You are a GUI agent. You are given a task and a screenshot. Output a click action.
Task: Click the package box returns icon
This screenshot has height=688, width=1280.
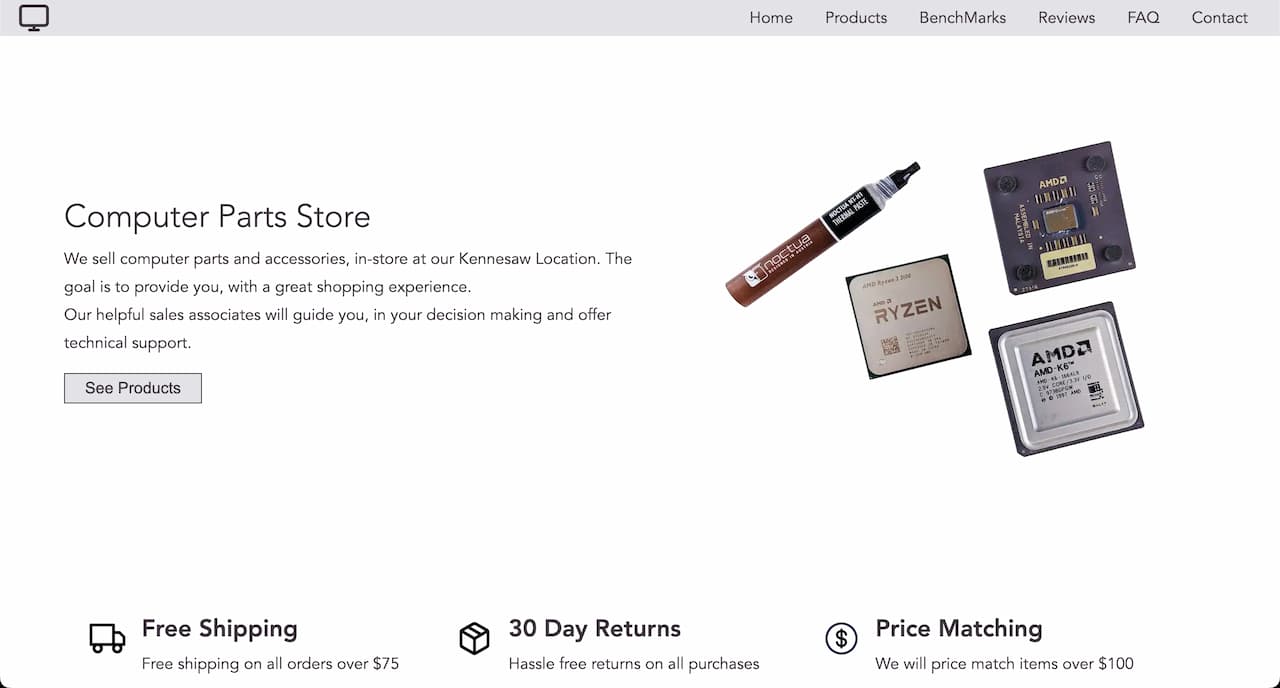coord(474,638)
